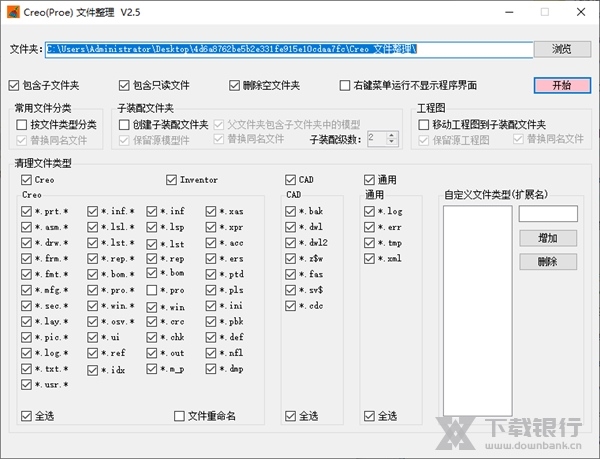Uncheck the *.xml file type
Image resolution: width=600 pixels, height=459 pixels.
point(369,259)
